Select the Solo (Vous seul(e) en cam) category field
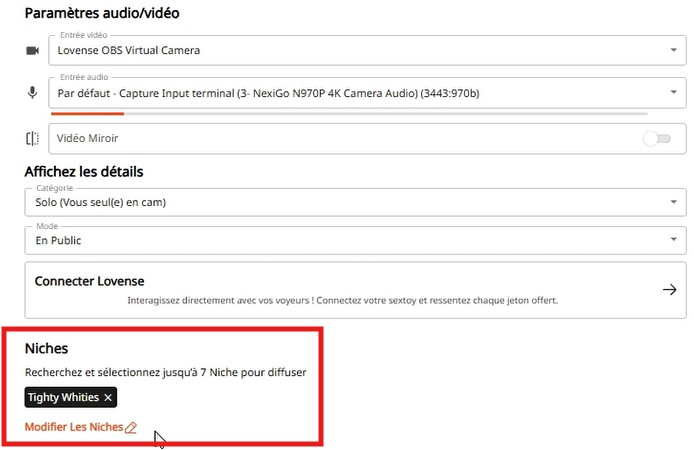Viewport: 694px width, 450px height. click(355, 202)
